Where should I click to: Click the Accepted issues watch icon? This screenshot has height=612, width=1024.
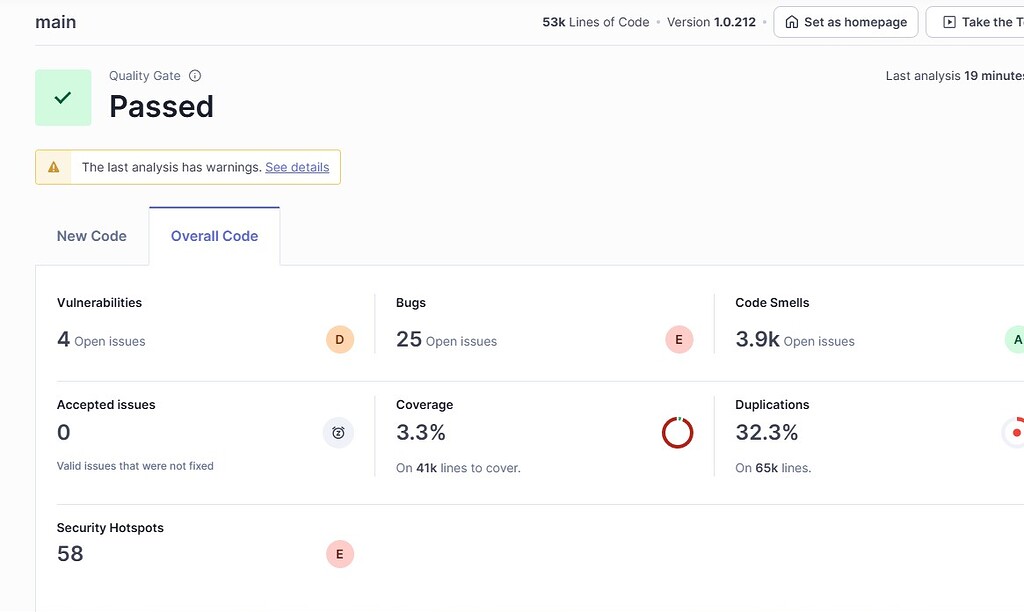pos(338,432)
